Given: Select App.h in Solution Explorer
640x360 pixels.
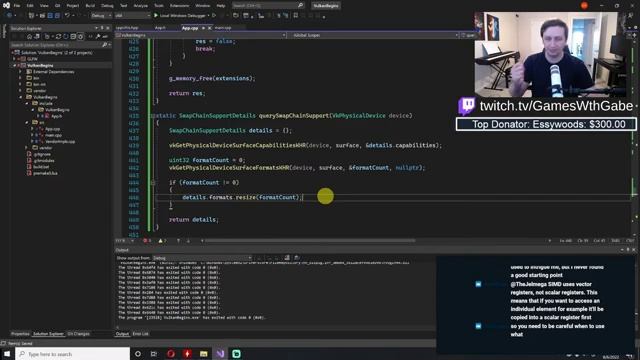Looking at the screenshot, I should (x=56, y=116).
